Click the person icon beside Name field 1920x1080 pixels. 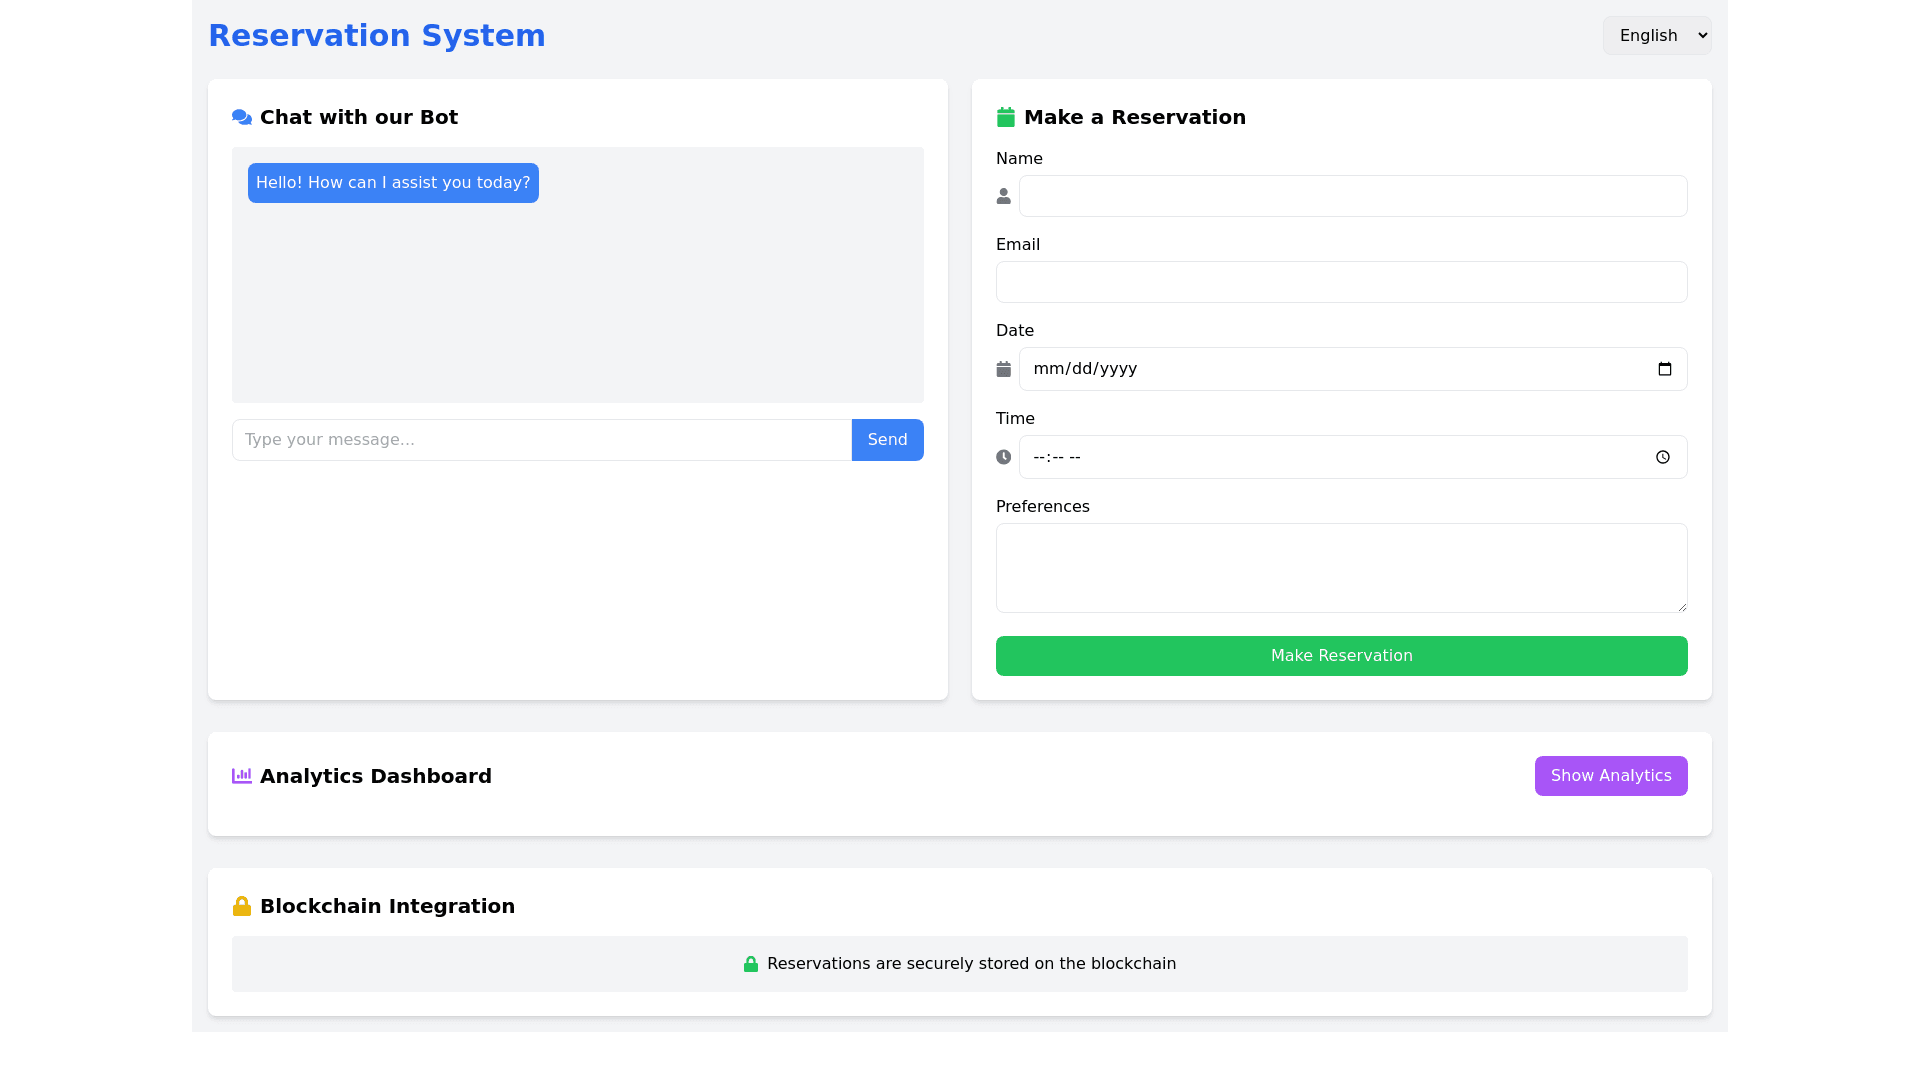point(1003,196)
